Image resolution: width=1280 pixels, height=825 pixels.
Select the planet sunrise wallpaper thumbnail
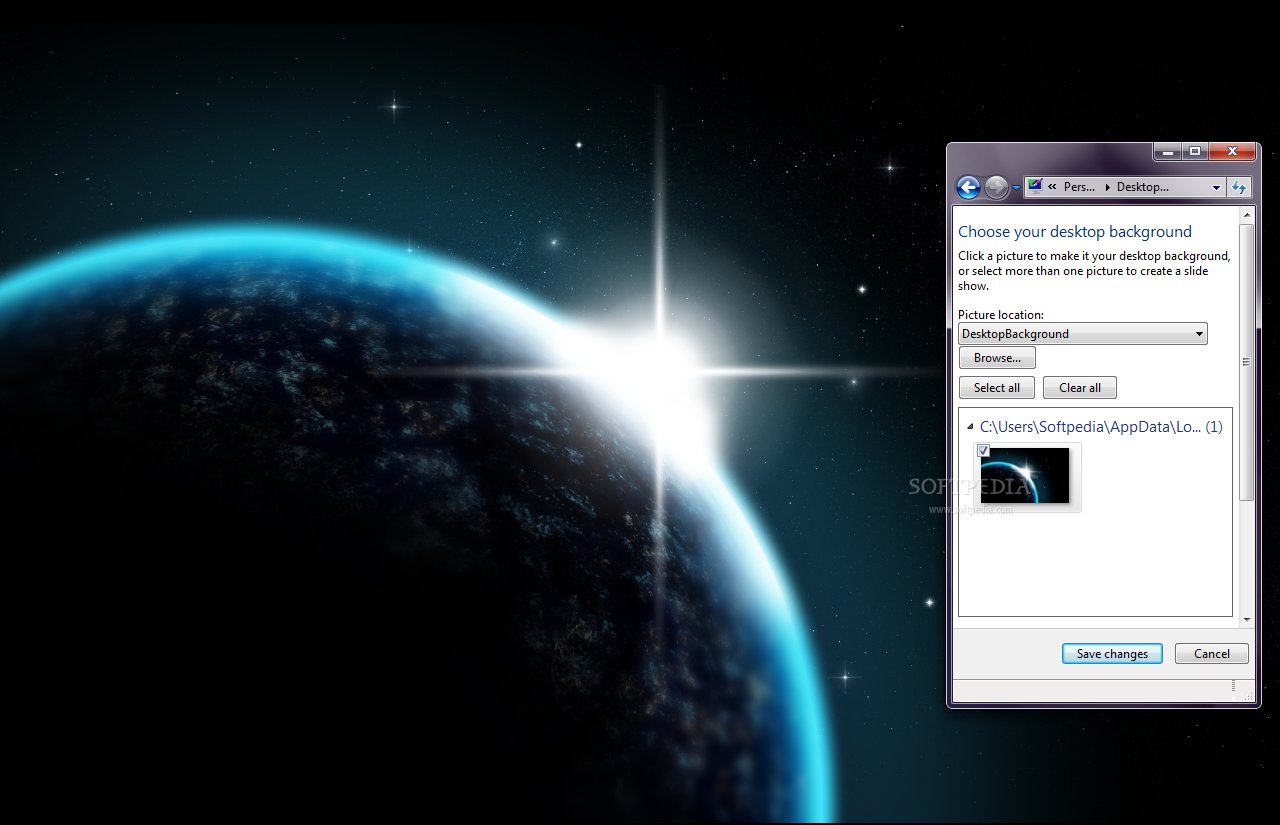1027,476
